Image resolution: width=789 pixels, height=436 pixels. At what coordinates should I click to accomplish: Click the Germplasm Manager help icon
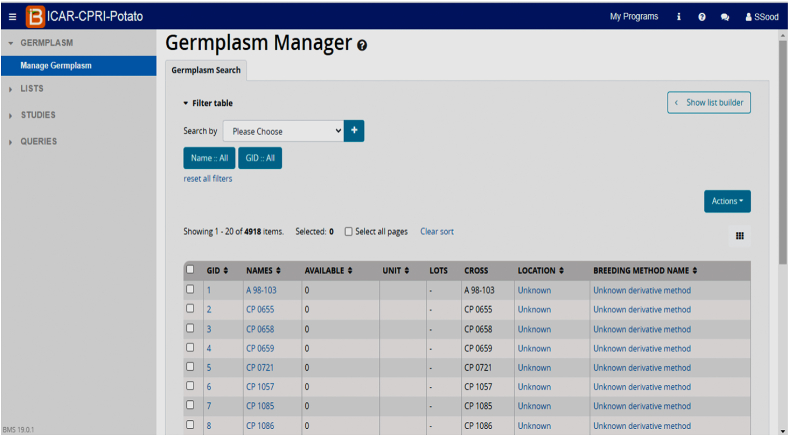[x=361, y=45]
